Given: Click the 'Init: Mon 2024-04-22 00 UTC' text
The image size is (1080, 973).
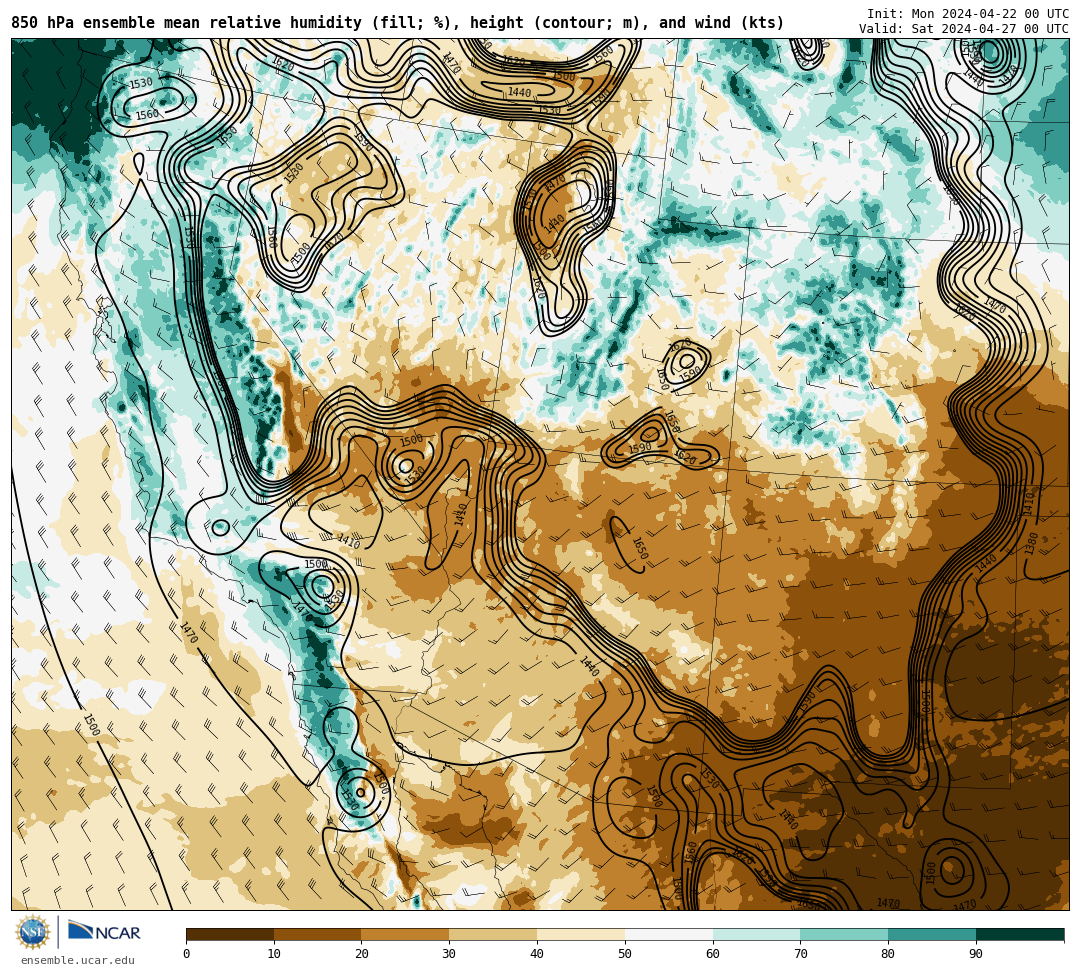Looking at the screenshot, I should click(x=968, y=13).
